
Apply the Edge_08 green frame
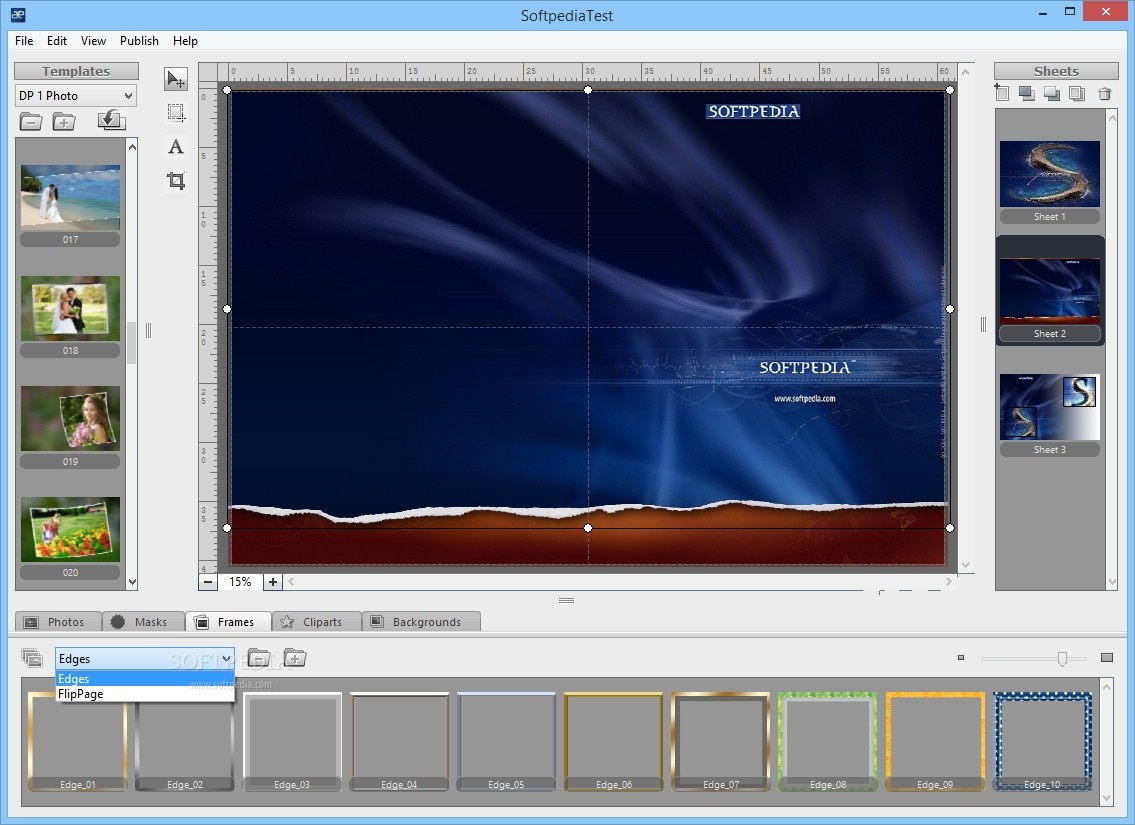pos(827,742)
